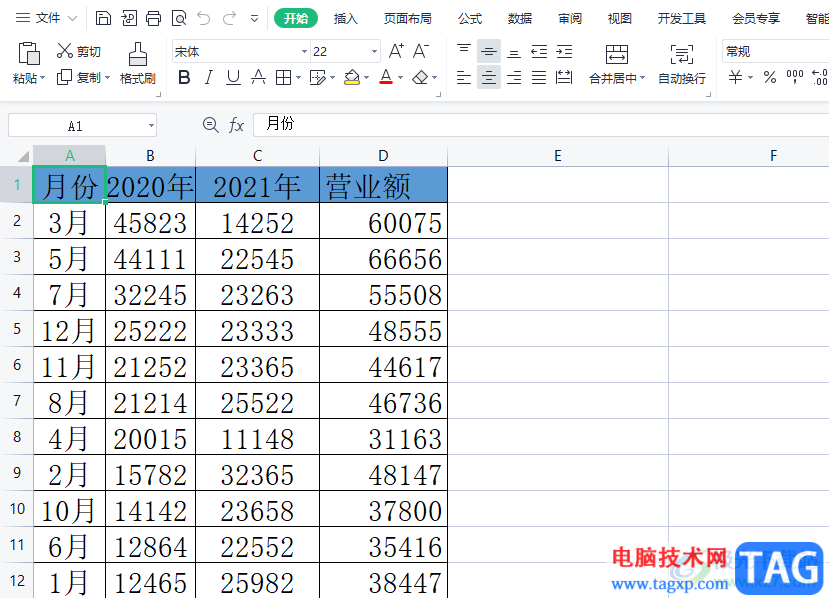Expand the quick access toolbar customize arrow
Viewport: 829px width, 598px height.
point(254,19)
